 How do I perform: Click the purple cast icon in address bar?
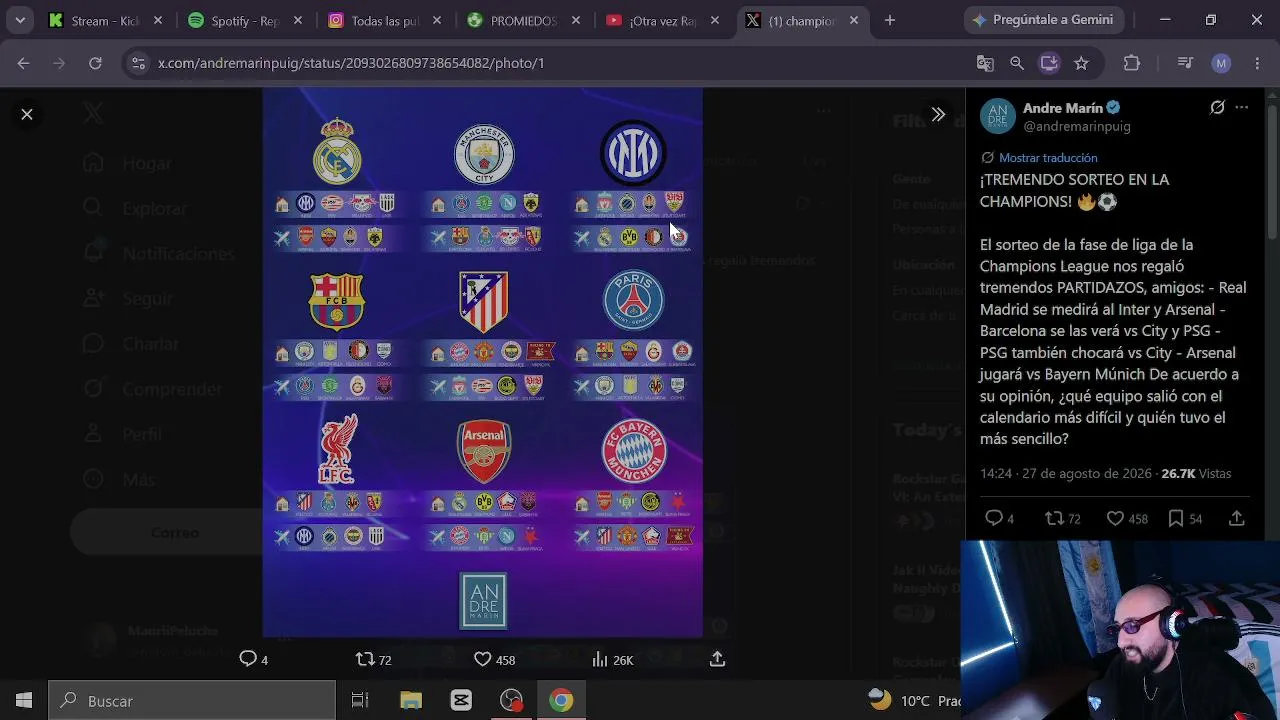pyautogui.click(x=1049, y=63)
